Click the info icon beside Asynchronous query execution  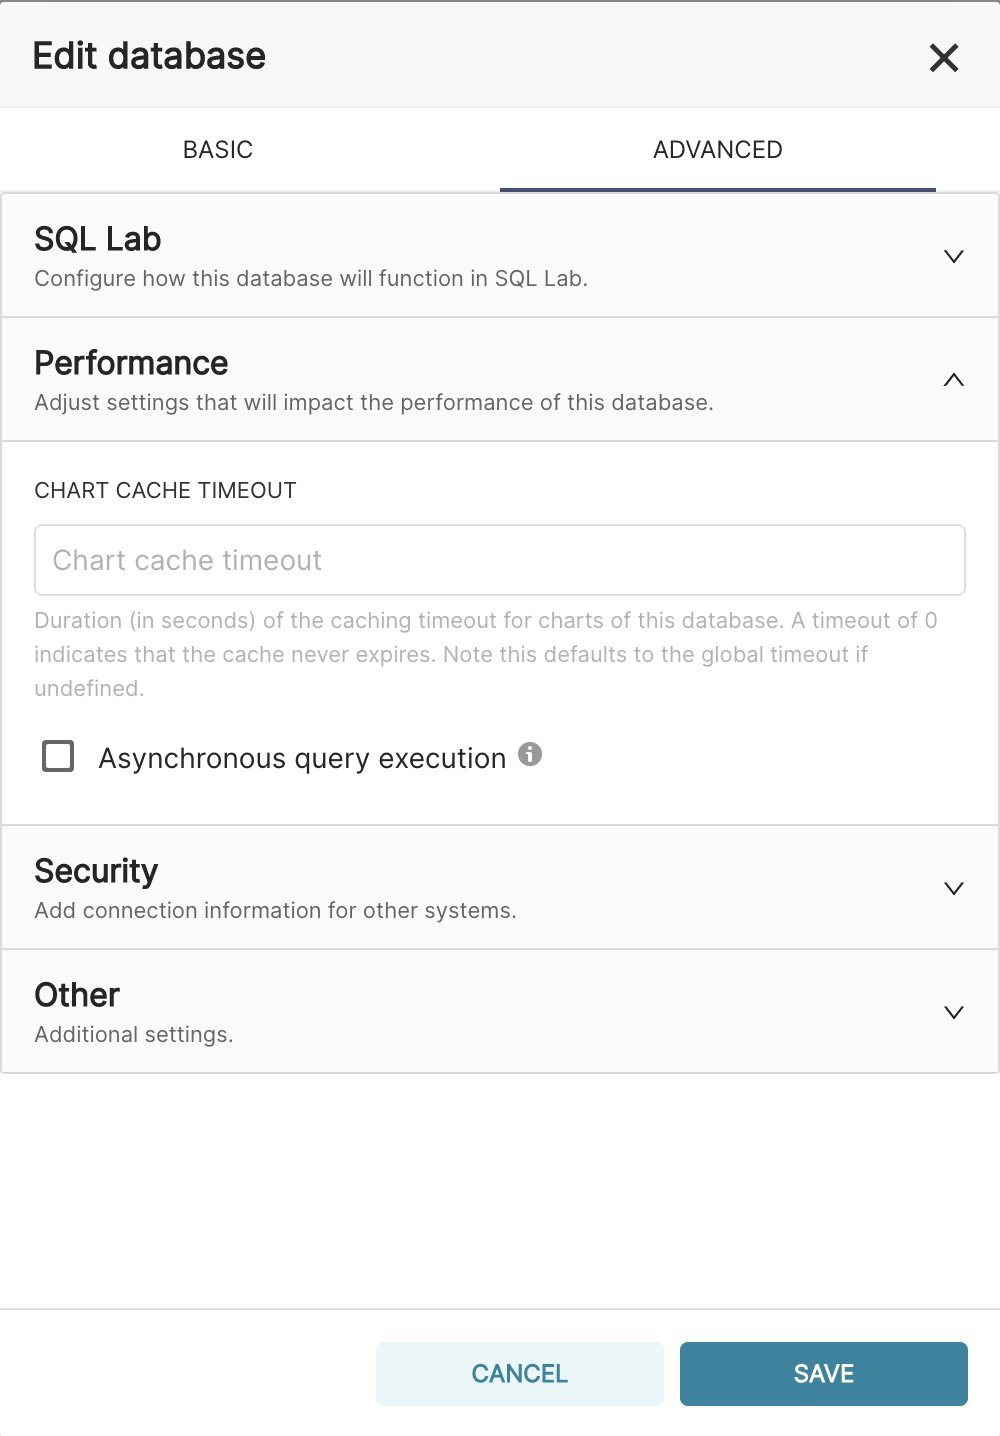tap(530, 755)
